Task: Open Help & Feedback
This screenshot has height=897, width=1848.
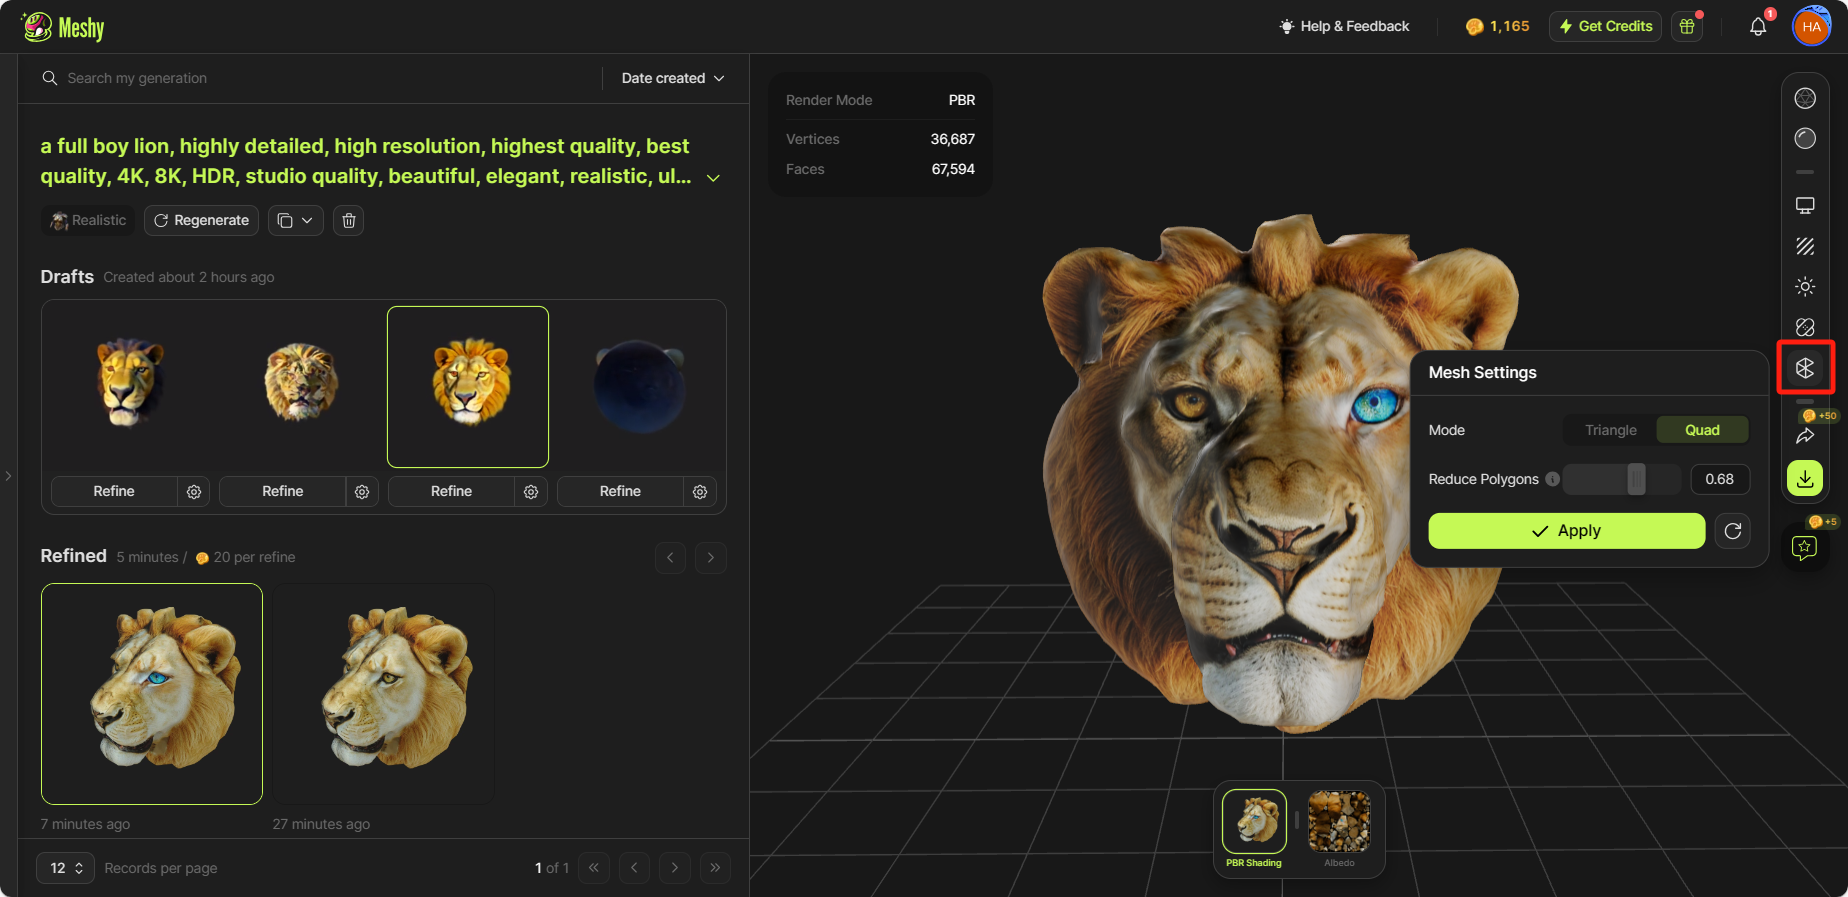Action: pos(1344,27)
